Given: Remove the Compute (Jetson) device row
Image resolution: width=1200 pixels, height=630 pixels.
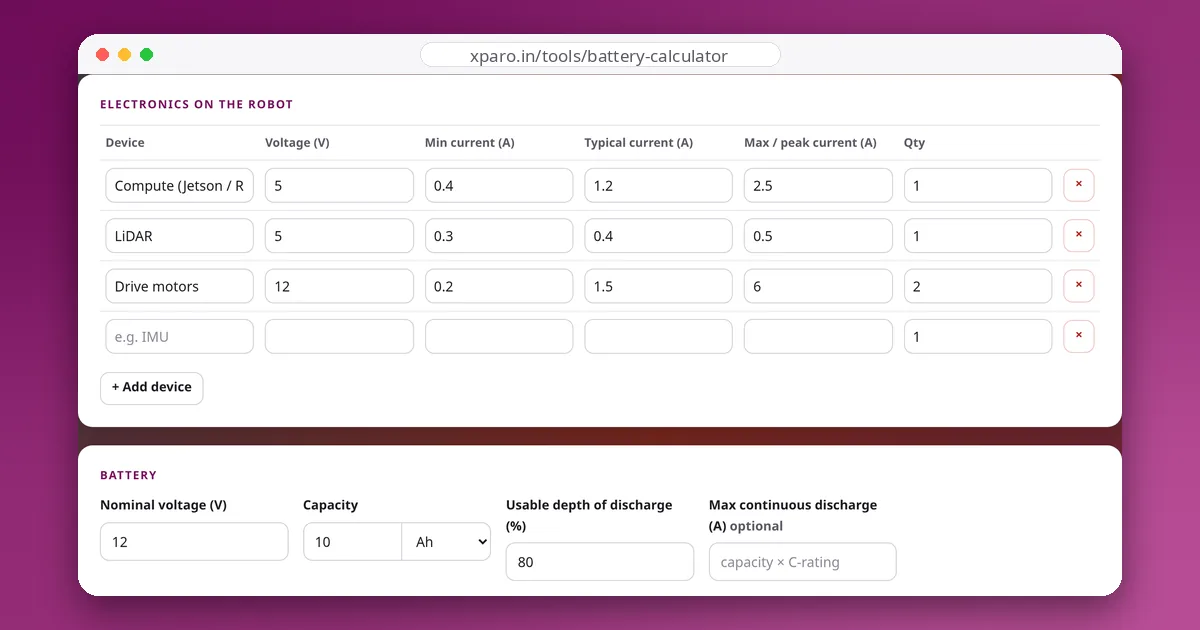Looking at the screenshot, I should (x=1078, y=185).
